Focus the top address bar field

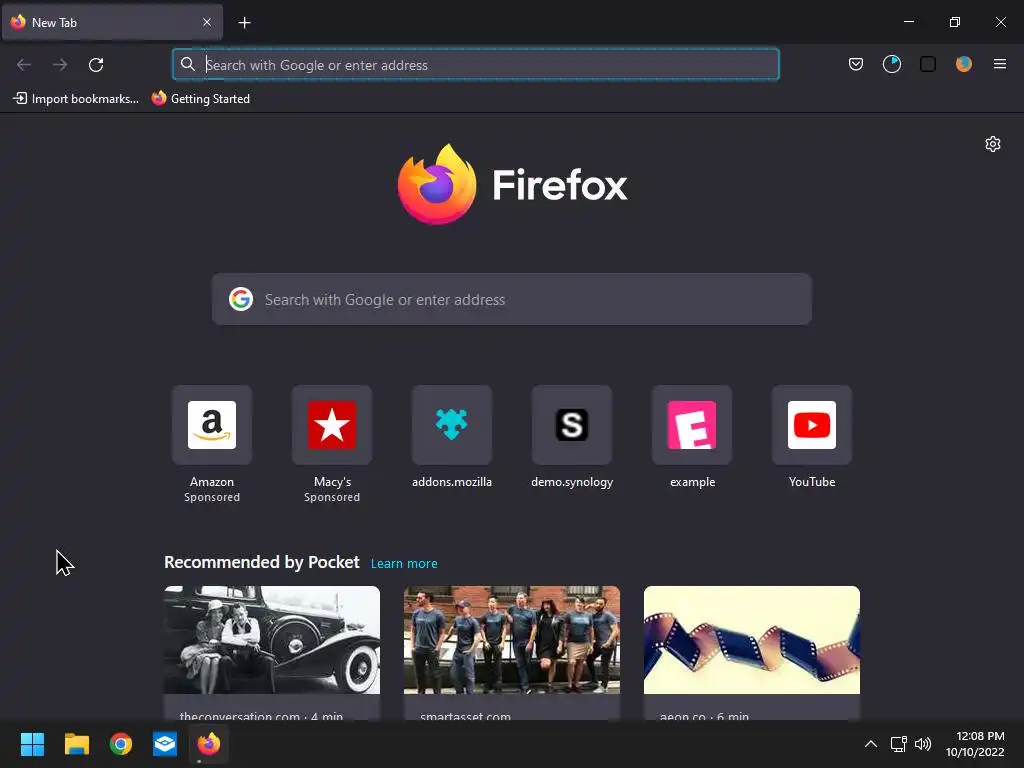tap(475, 64)
